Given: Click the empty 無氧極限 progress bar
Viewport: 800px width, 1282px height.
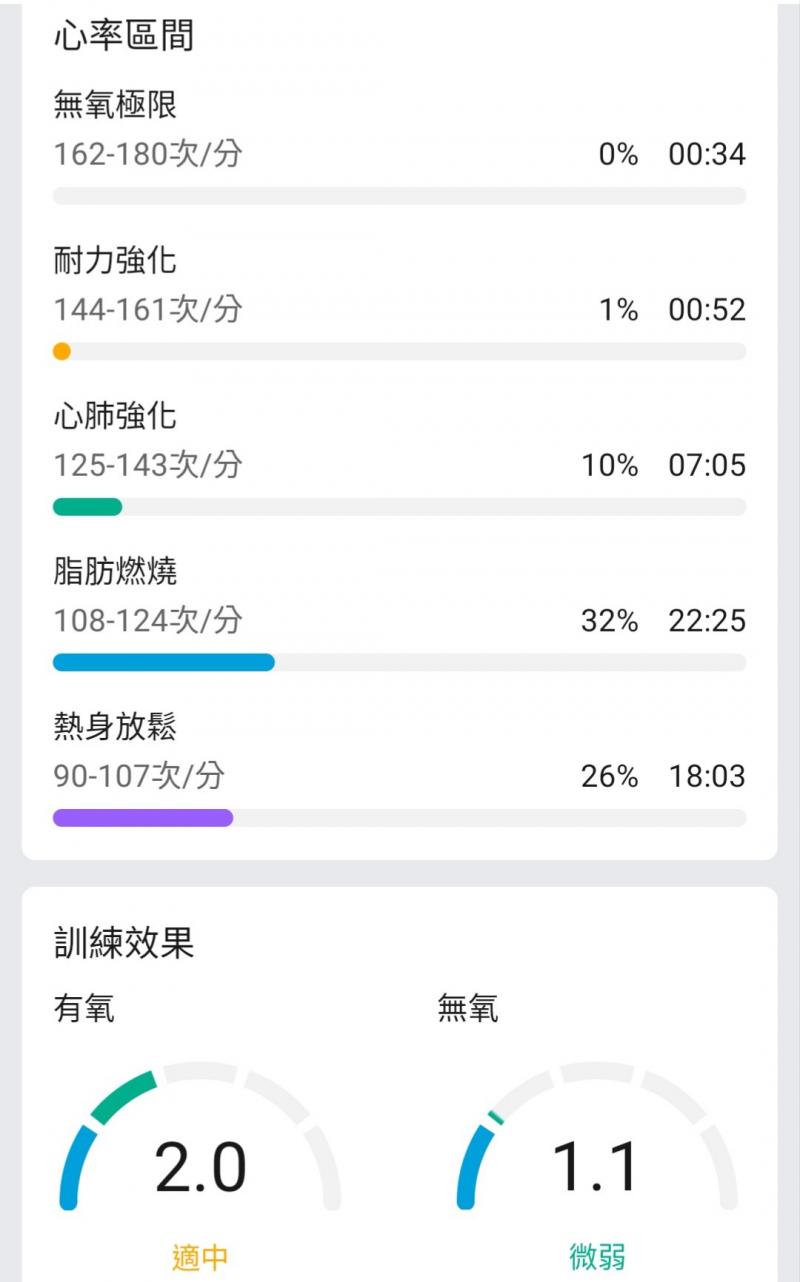Looking at the screenshot, I should point(399,196).
